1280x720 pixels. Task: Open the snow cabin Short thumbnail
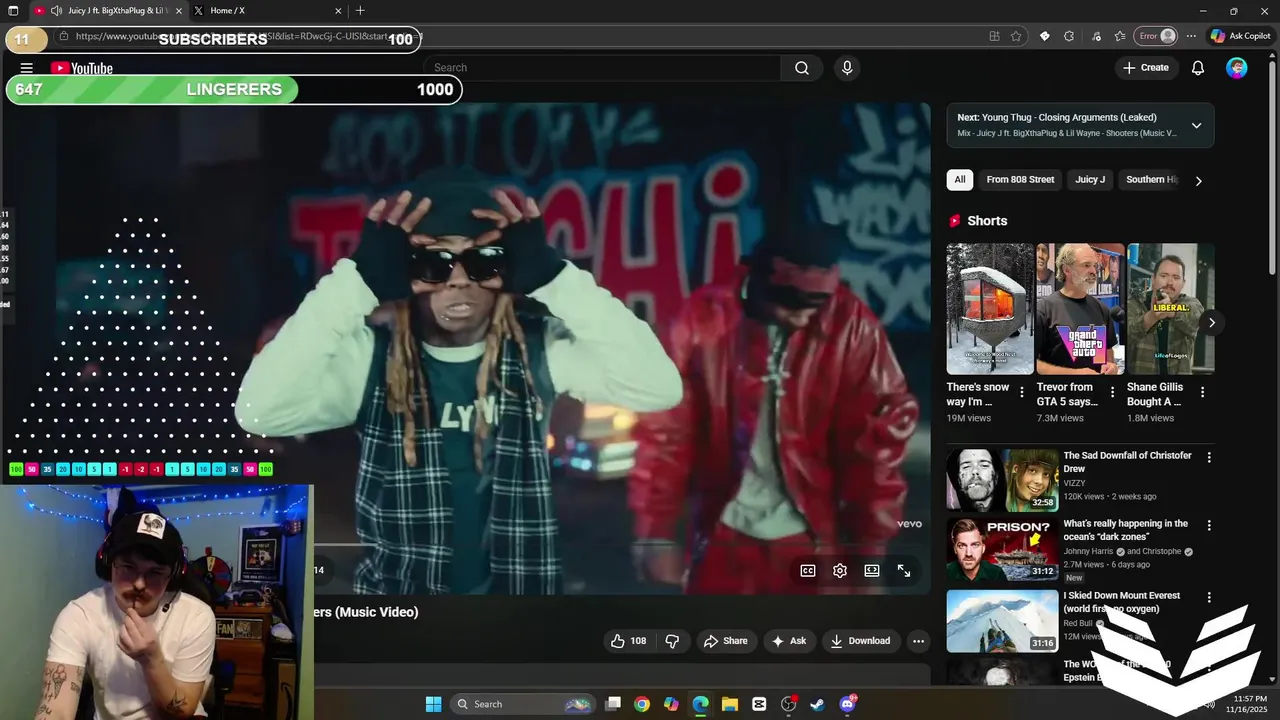coord(990,308)
